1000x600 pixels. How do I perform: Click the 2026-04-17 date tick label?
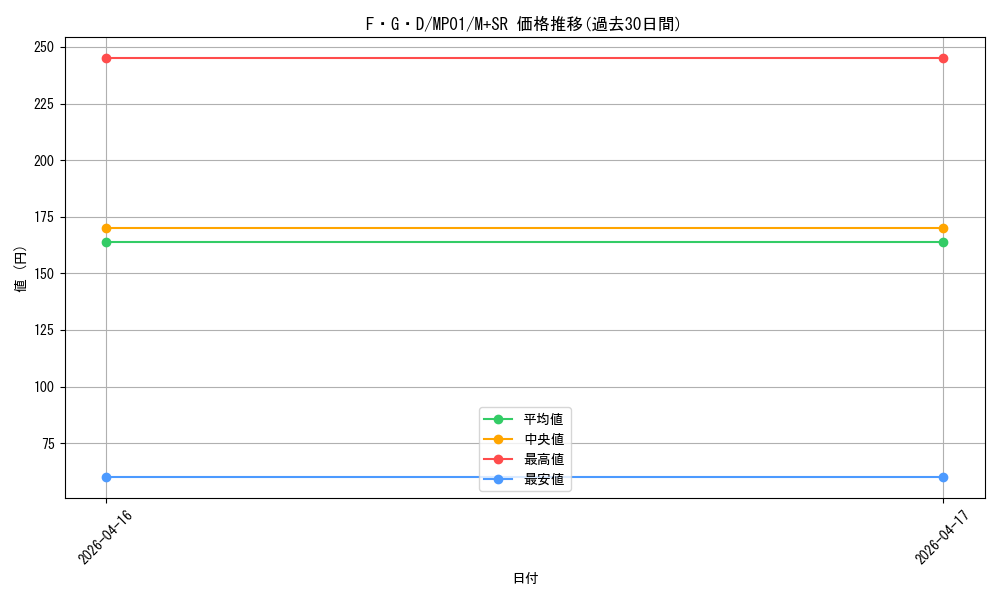pyautogui.click(x=942, y=537)
